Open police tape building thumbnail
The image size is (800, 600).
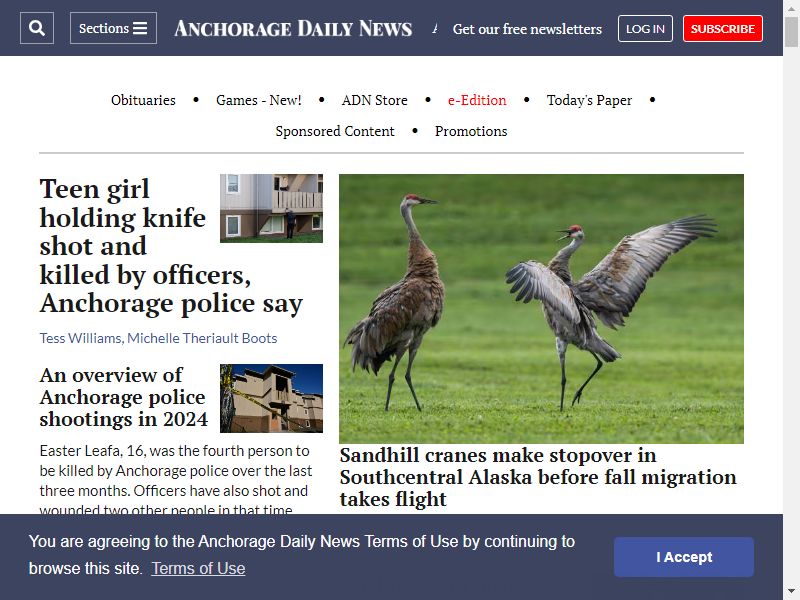(271, 398)
